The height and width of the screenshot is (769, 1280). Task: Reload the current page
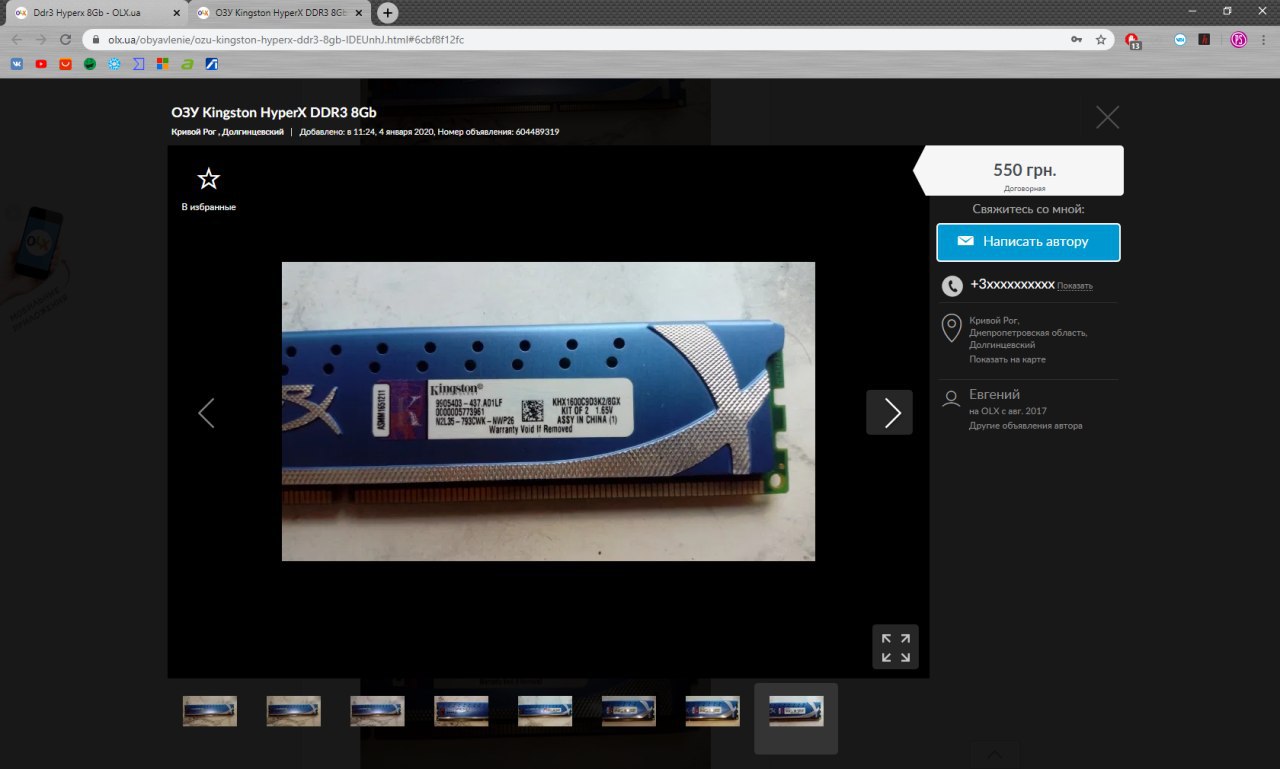coord(66,39)
